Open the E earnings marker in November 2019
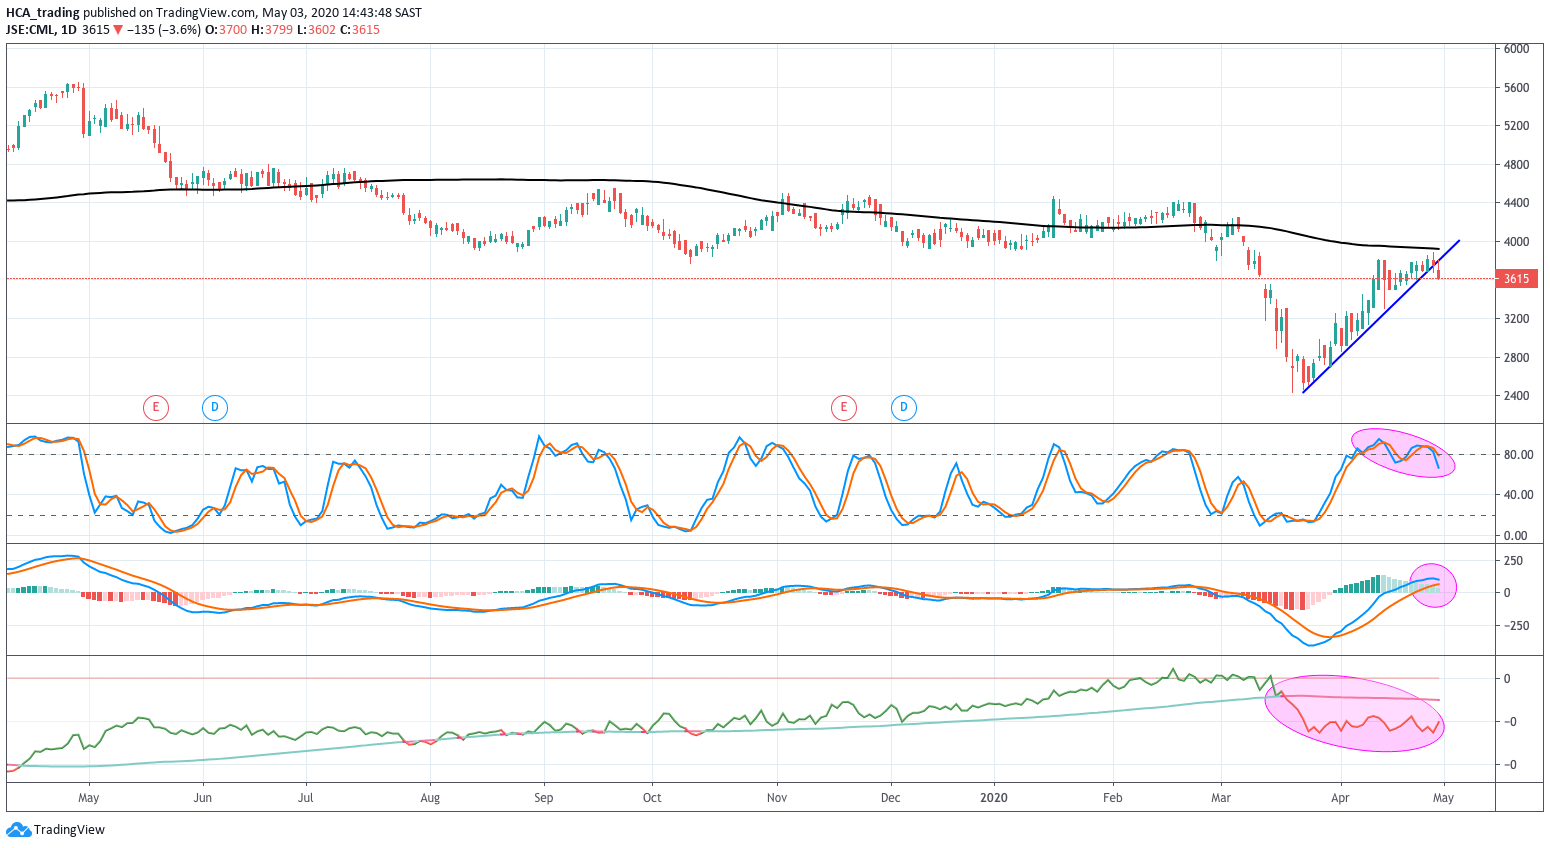Screen dimensions: 1550x848 844,407
